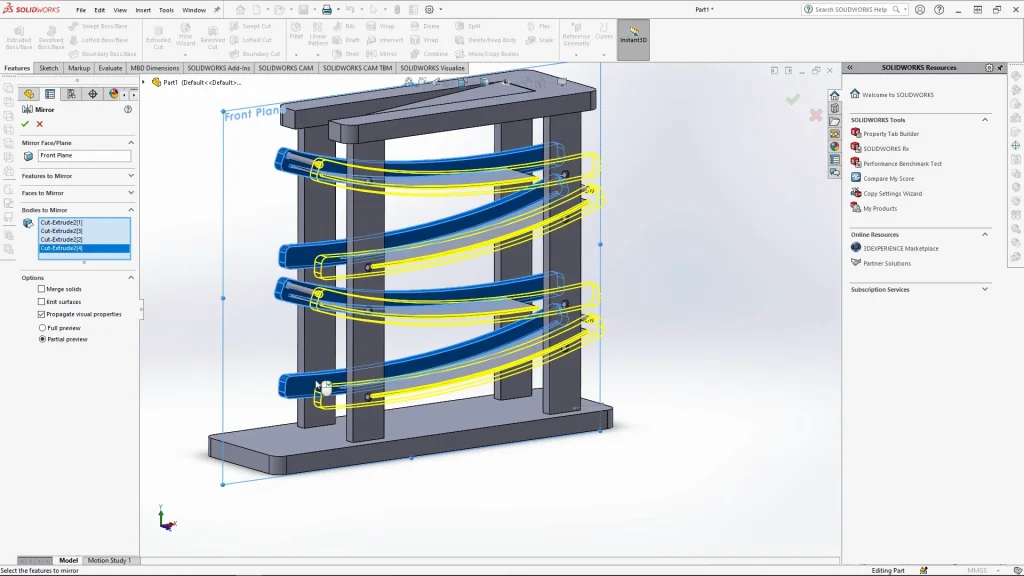The height and width of the screenshot is (576, 1024).
Task: Click the Mirror Face/Plane input field
Action: (84, 156)
